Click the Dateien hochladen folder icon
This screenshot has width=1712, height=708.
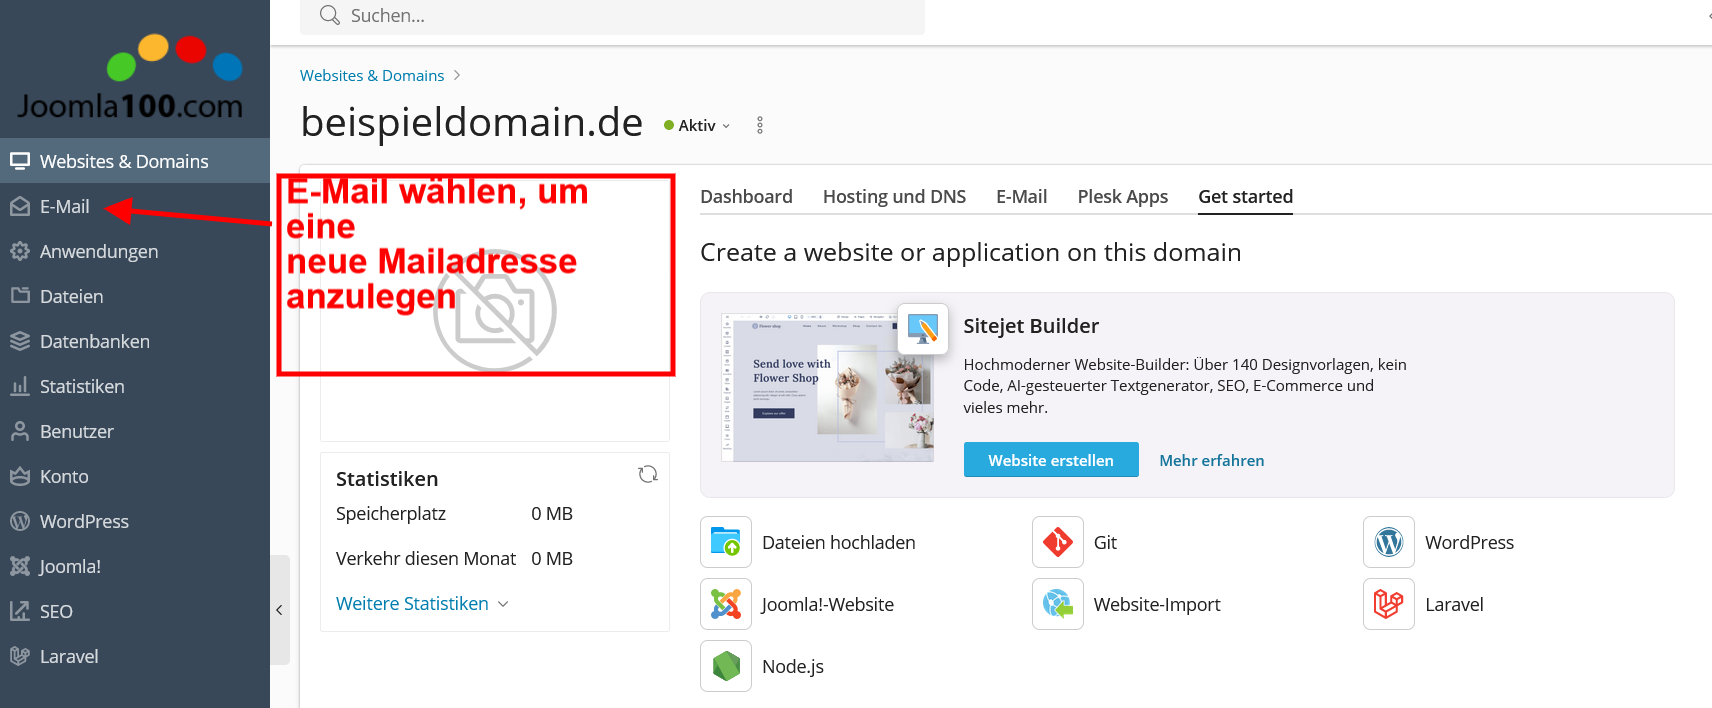pyautogui.click(x=726, y=542)
